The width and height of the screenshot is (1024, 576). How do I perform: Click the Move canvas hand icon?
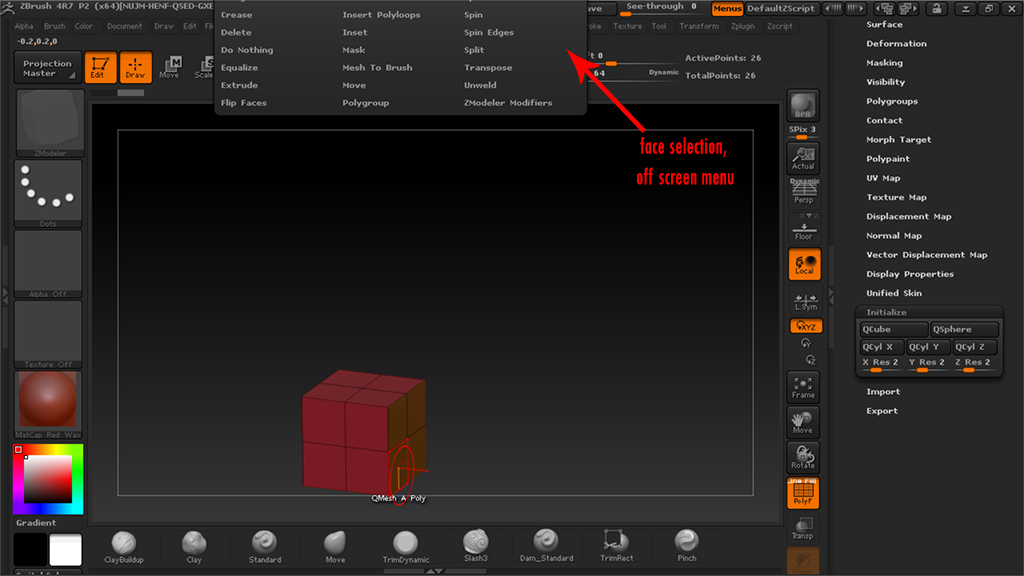803,423
